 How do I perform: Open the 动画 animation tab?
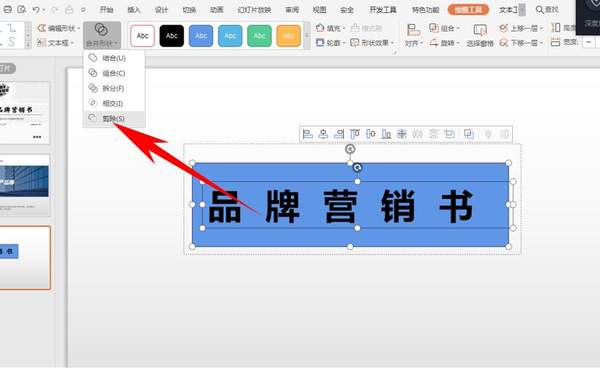coord(217,10)
